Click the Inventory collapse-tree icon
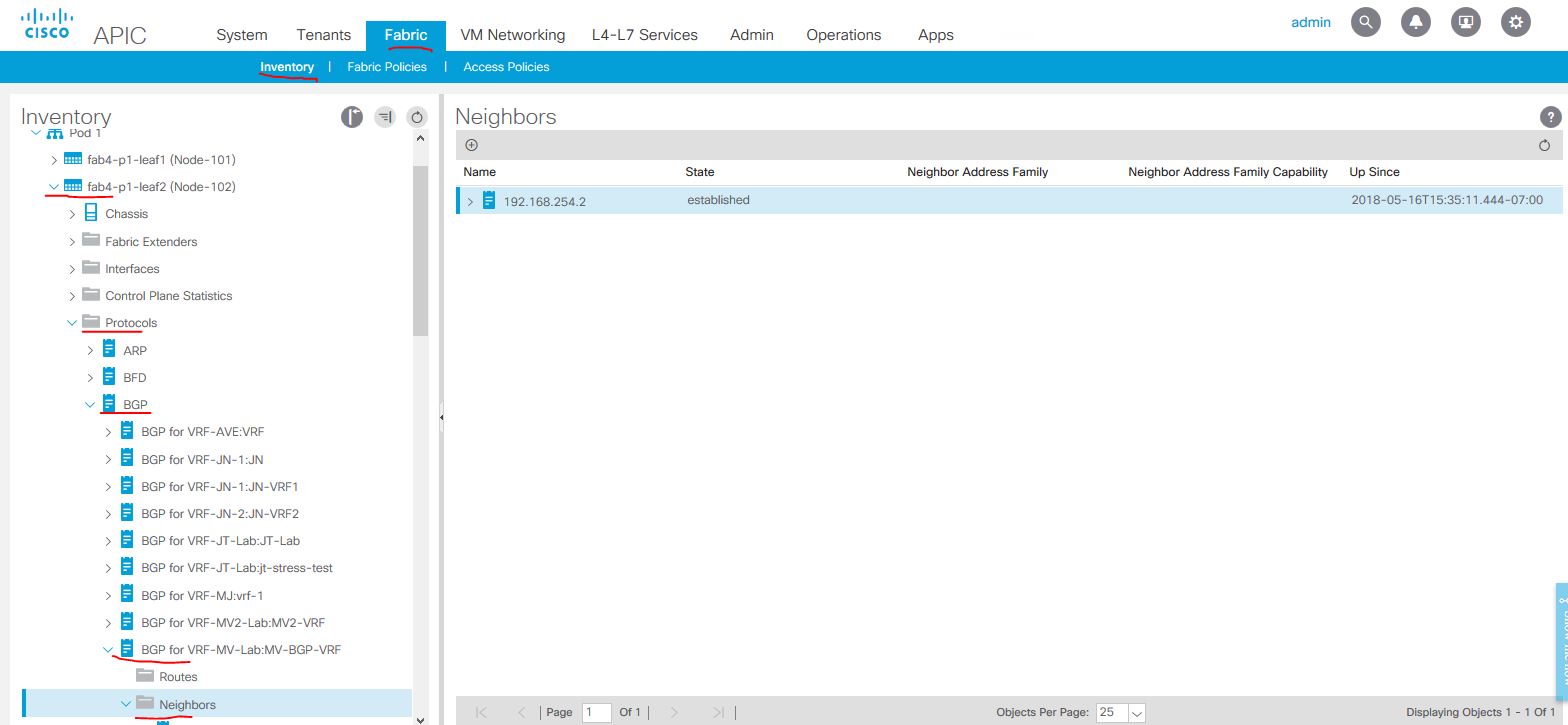This screenshot has width=1568, height=725. point(385,117)
